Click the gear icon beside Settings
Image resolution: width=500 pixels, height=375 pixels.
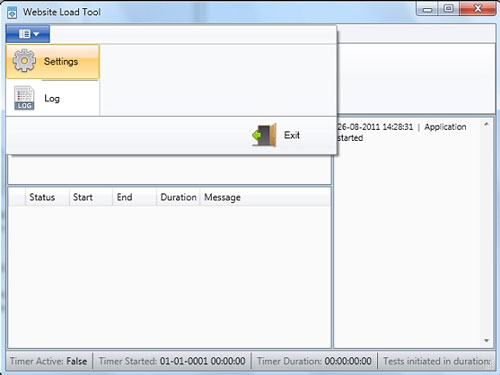pyautogui.click(x=24, y=61)
